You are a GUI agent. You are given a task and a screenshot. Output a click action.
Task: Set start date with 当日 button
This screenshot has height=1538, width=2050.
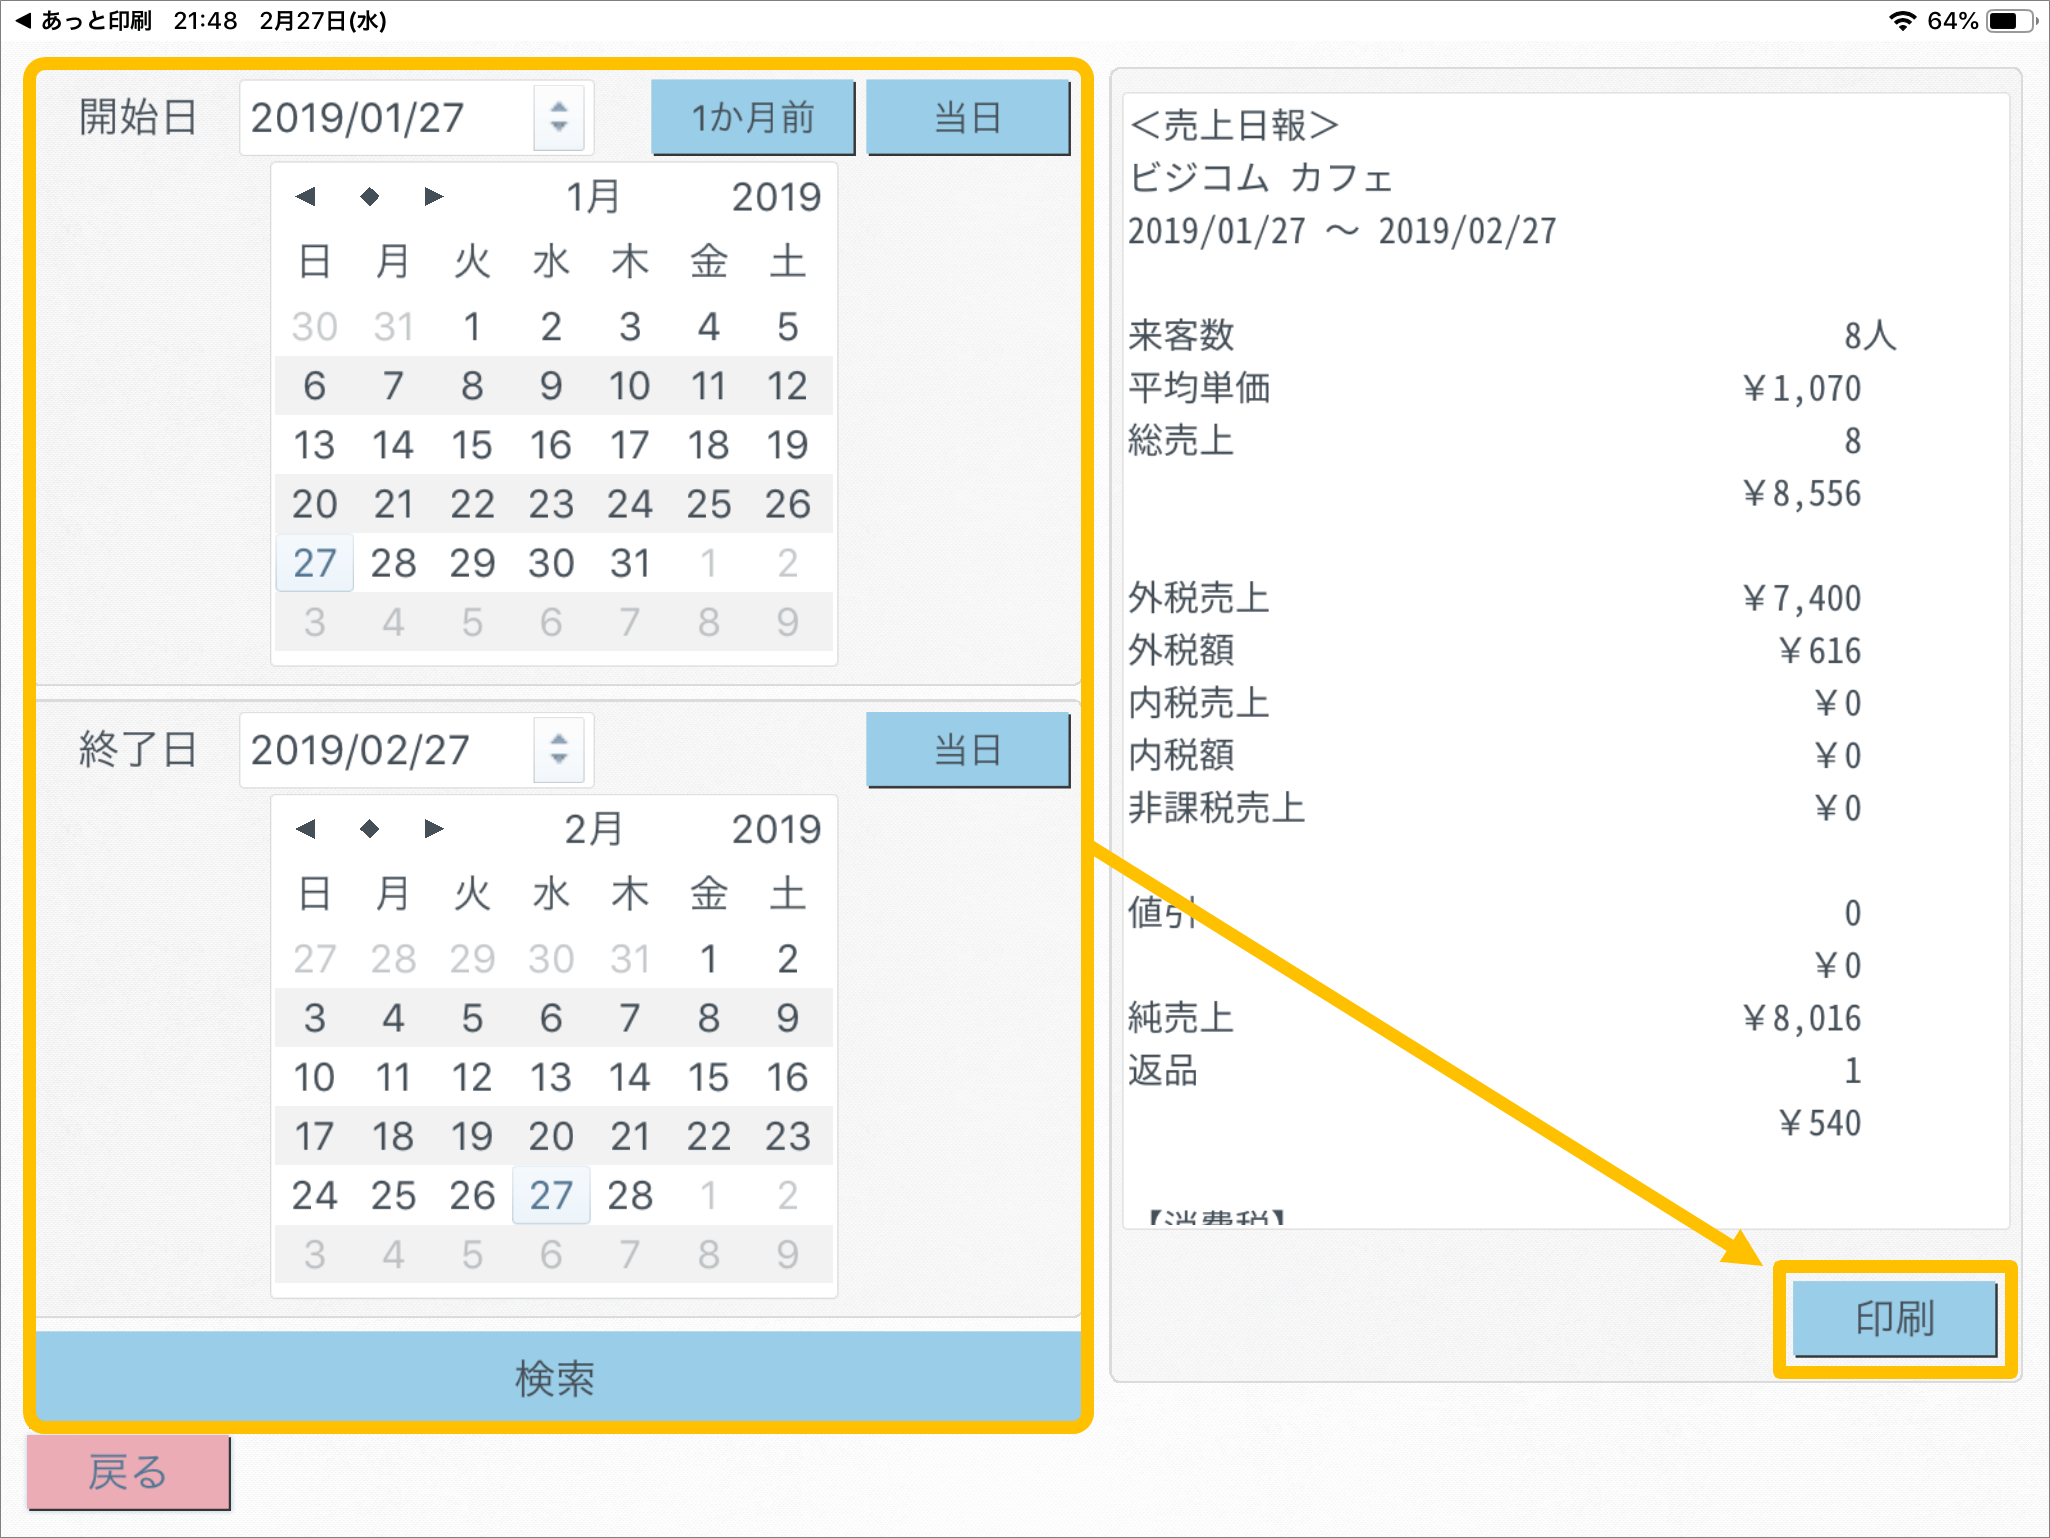coord(967,118)
